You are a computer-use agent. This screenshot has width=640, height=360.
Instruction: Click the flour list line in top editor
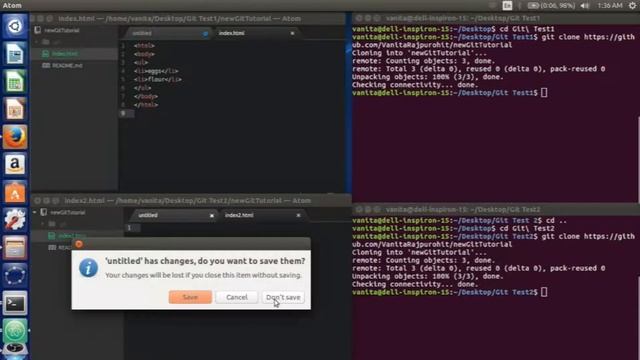click(158, 80)
